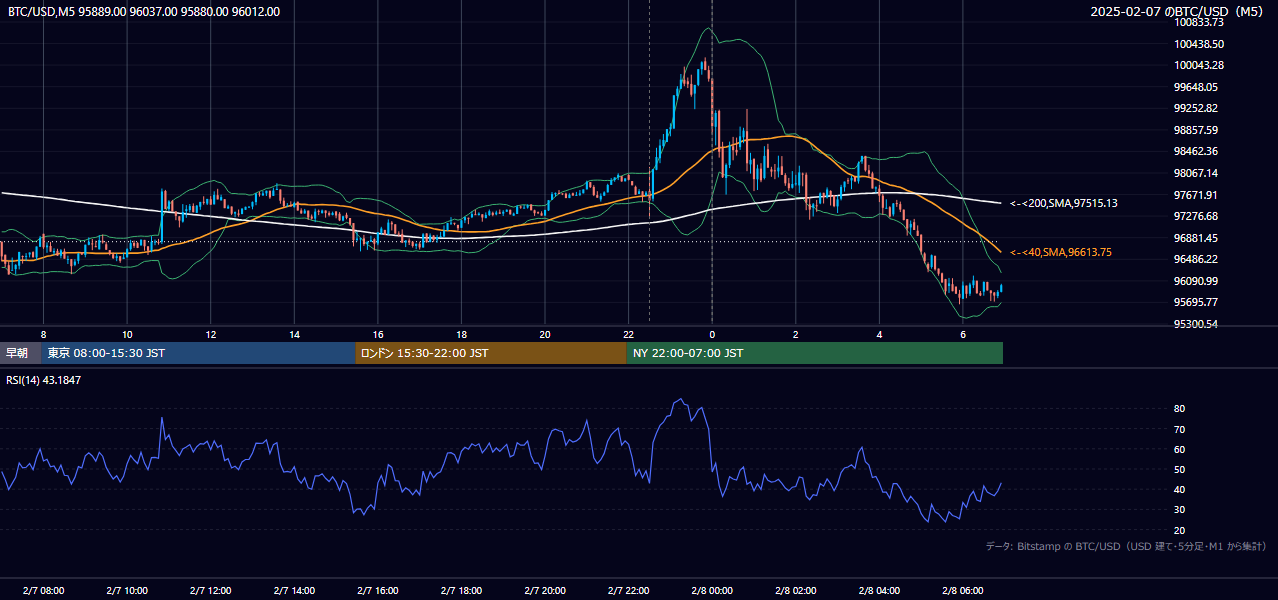Click the price axis value 98462.36
Screen dimensions: 1278x600
pos(1197,152)
